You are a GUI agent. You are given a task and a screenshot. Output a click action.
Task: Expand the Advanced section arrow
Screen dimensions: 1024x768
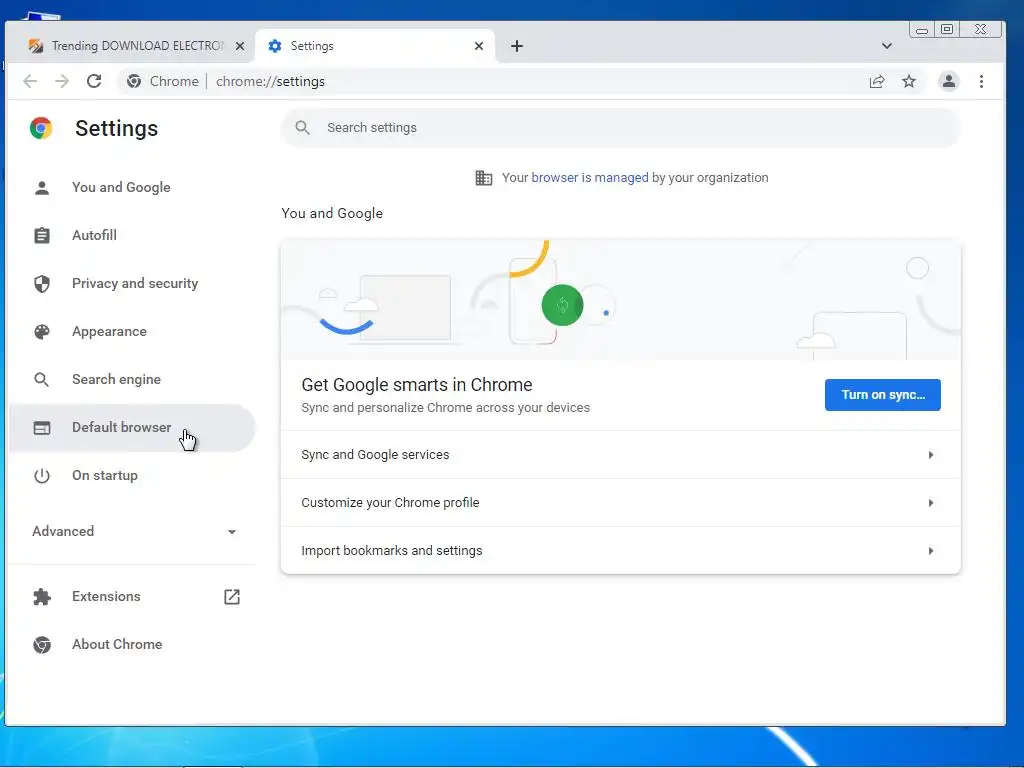pos(232,532)
